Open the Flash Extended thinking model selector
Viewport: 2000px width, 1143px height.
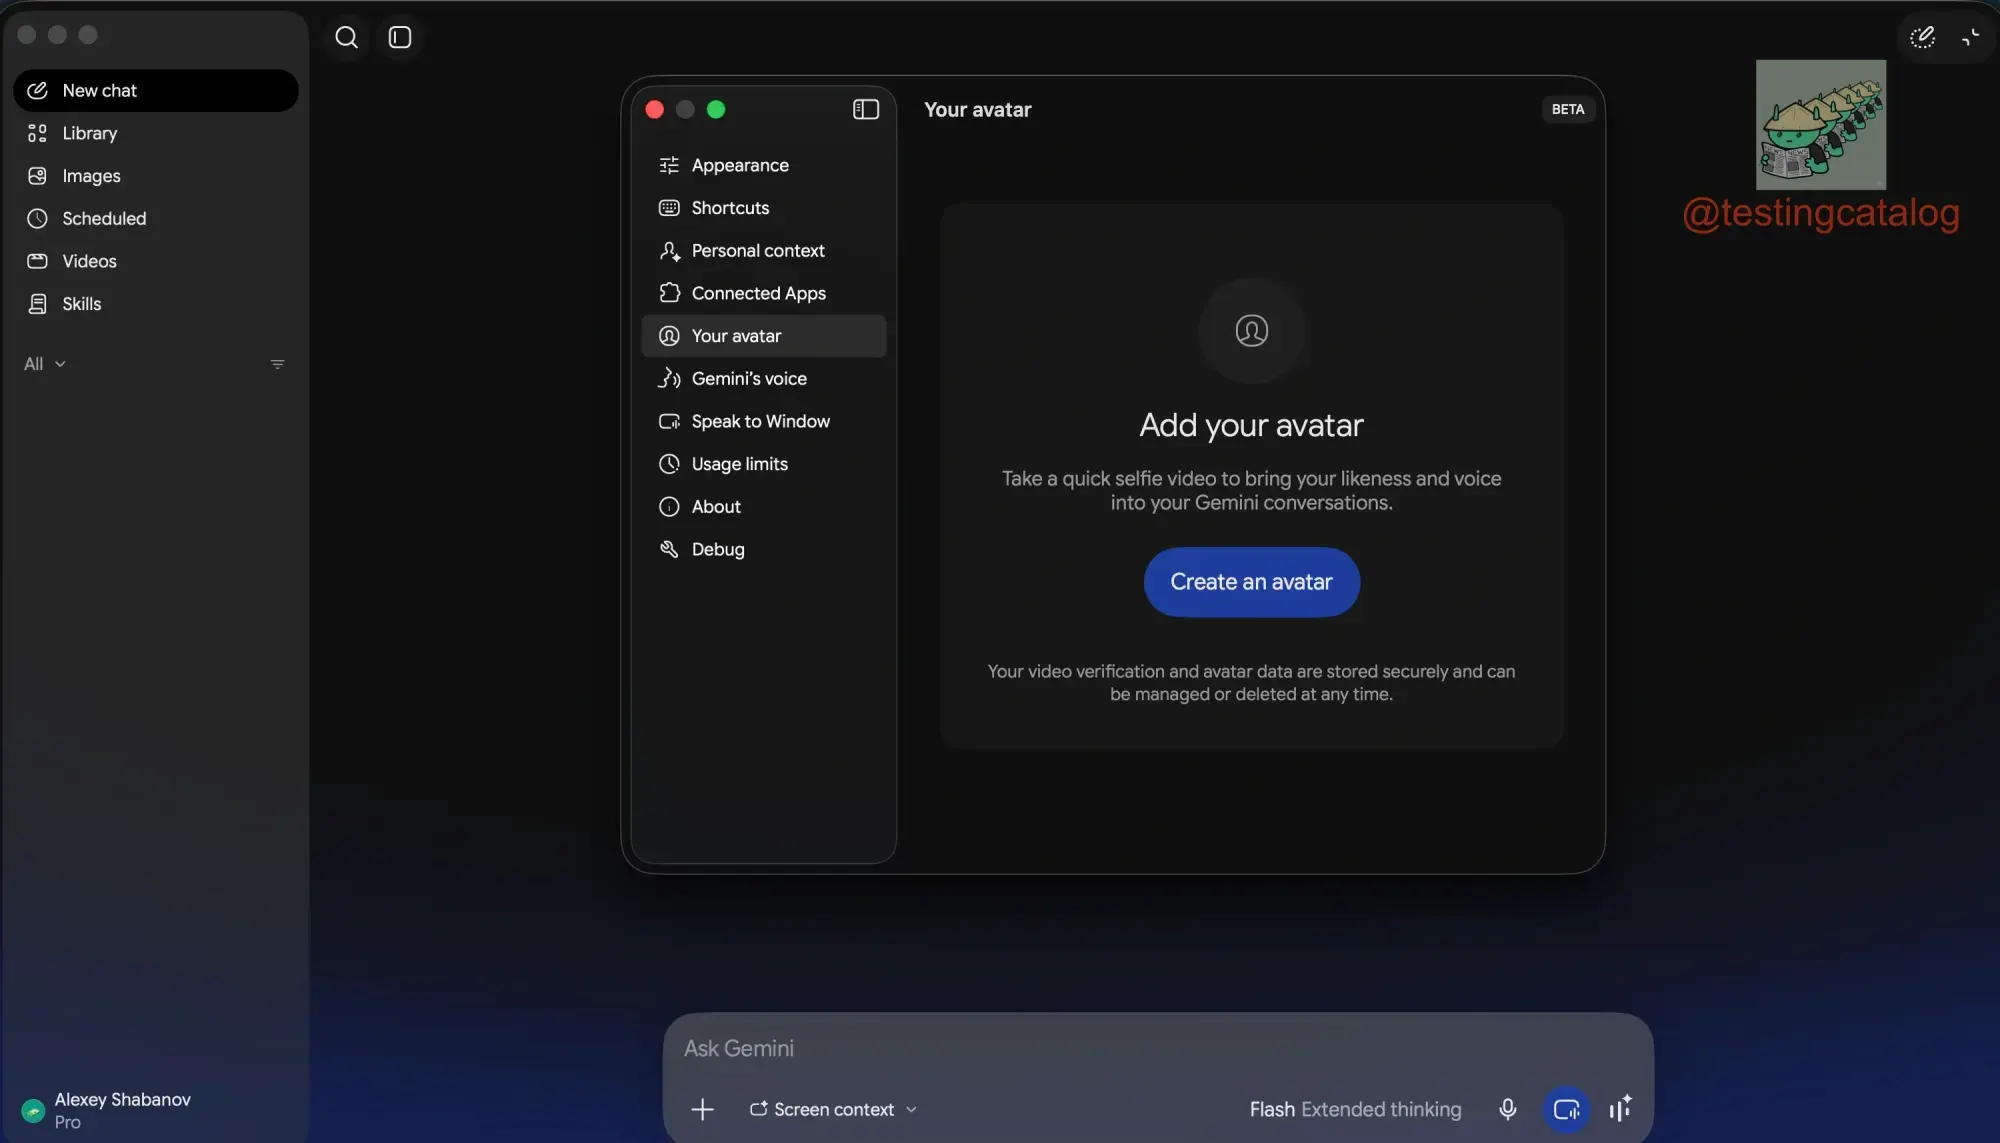1355,1109
